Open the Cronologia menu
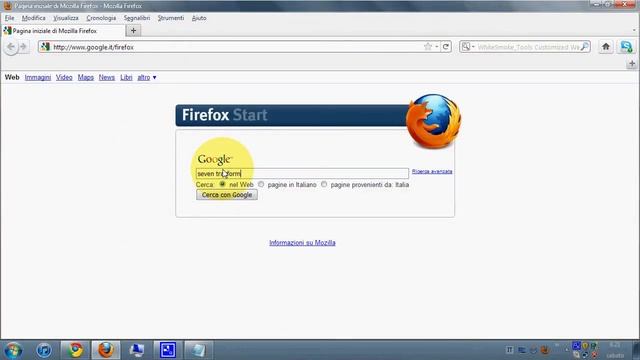Viewport: 640px width, 360px height. 101,18
